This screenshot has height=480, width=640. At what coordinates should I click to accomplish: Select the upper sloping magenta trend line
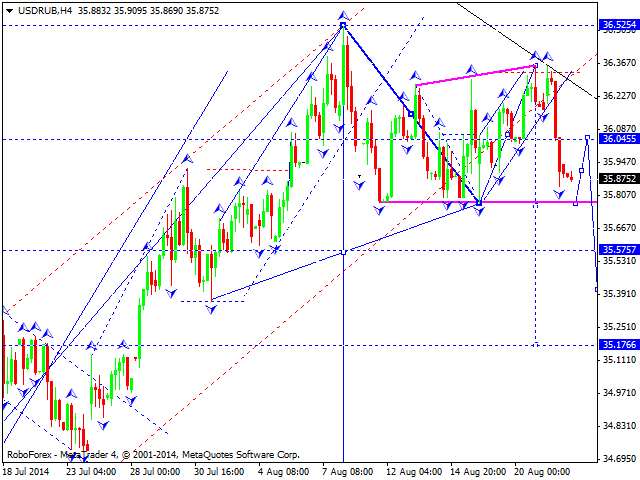coord(476,75)
